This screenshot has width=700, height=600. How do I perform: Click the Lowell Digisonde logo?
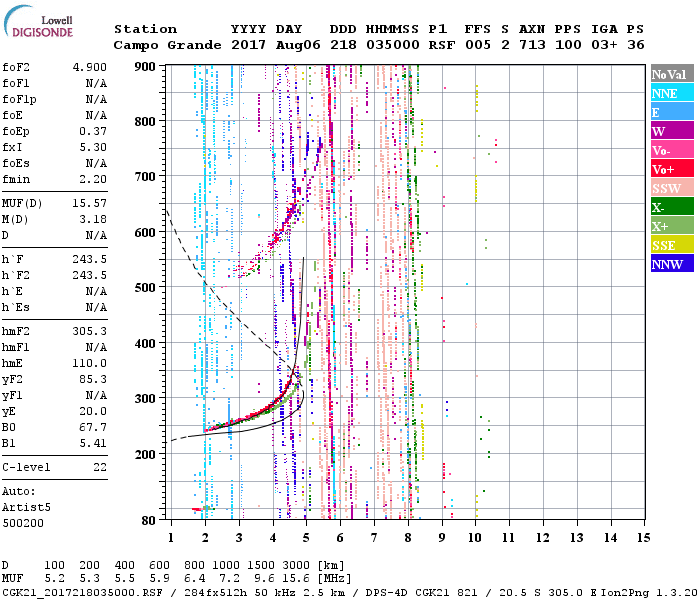pos(38,21)
